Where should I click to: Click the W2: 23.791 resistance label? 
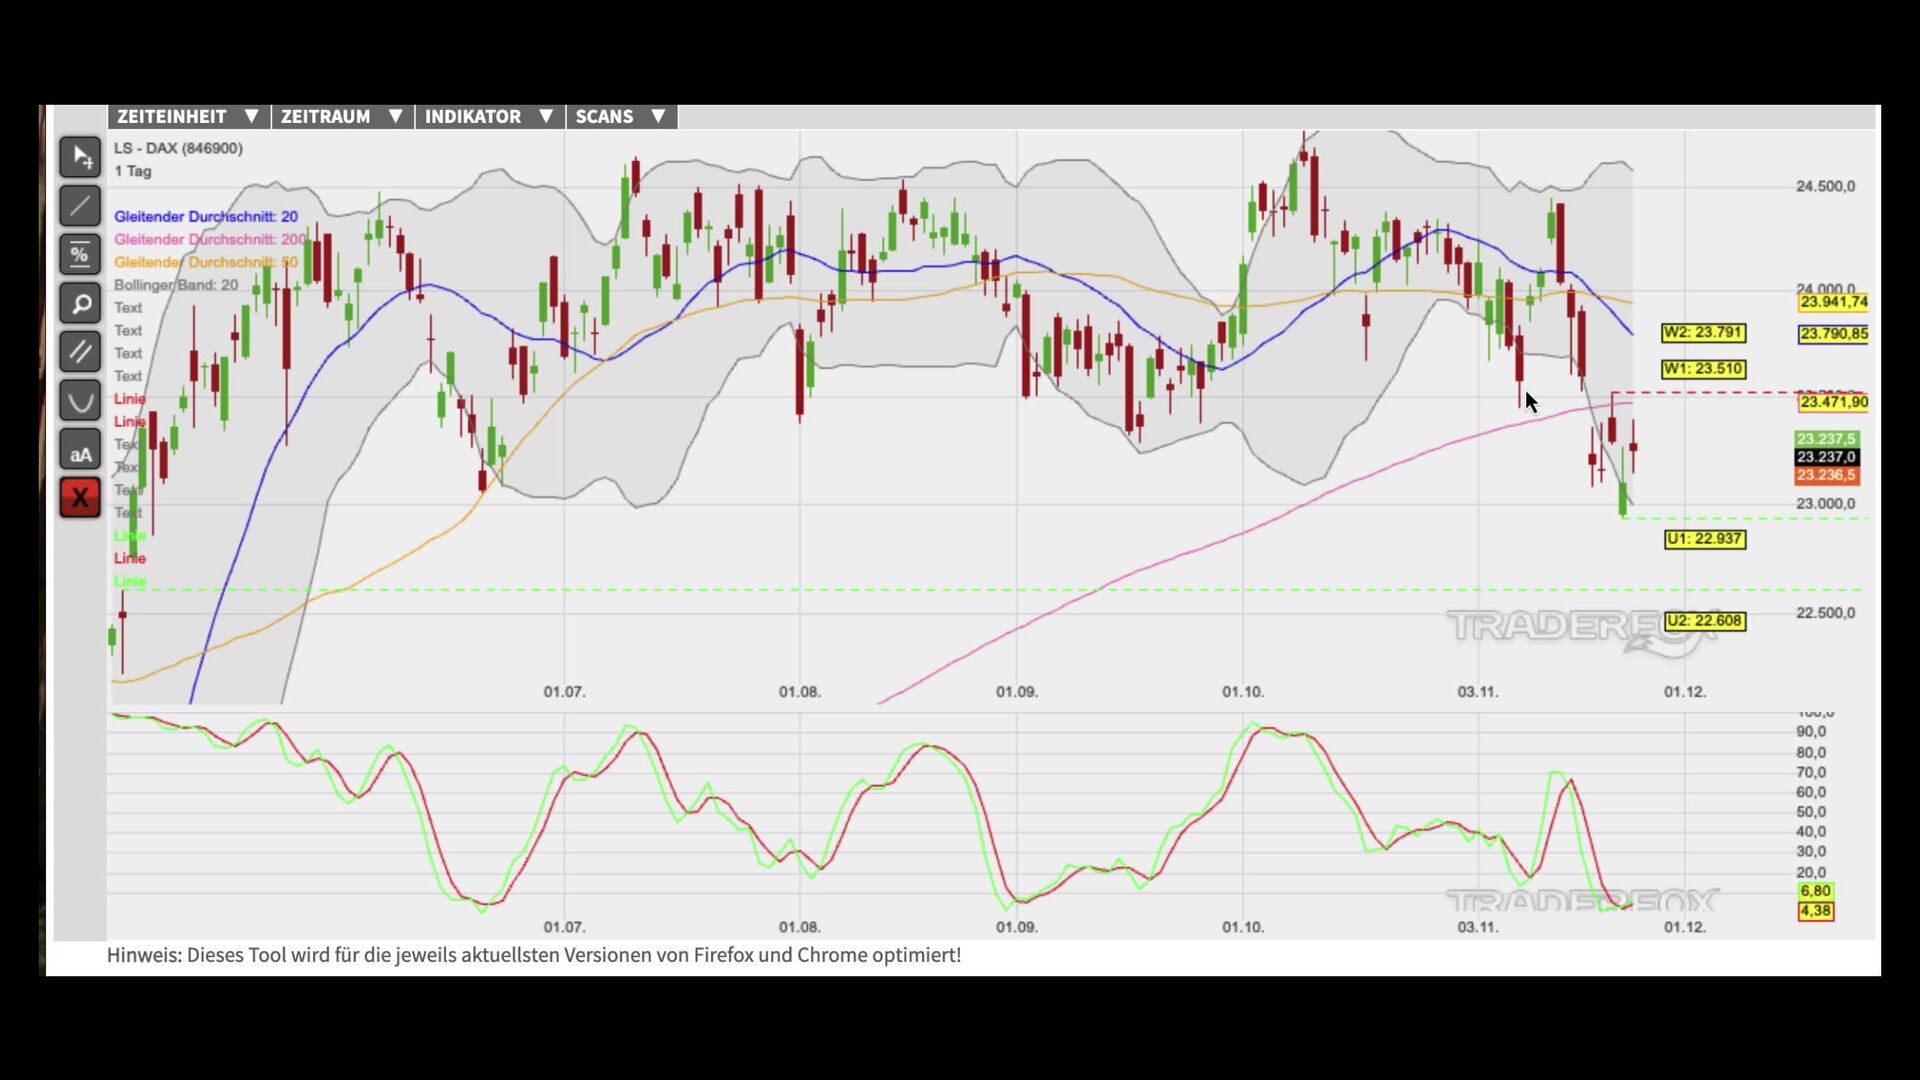coord(1703,332)
